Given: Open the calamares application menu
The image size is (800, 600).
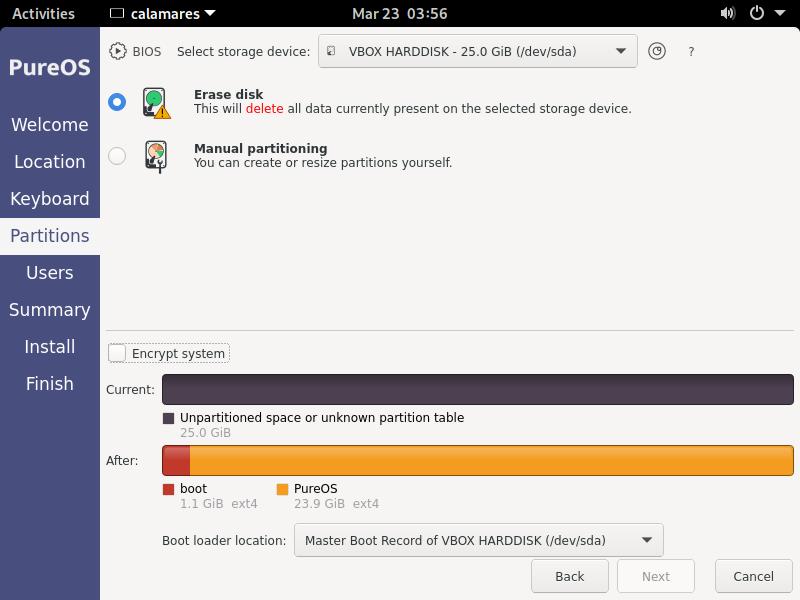Looking at the screenshot, I should [162, 14].
